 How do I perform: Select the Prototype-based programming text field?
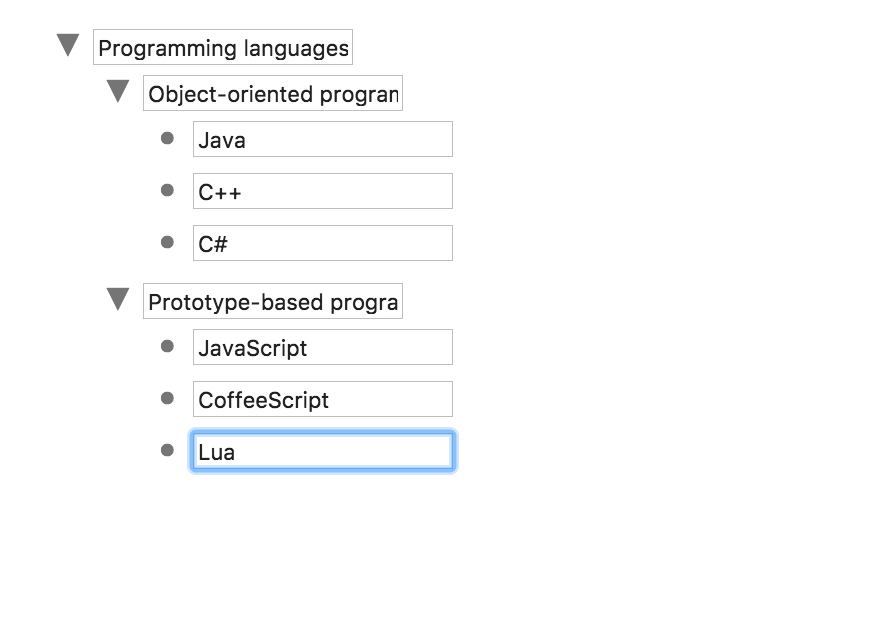tap(272, 301)
